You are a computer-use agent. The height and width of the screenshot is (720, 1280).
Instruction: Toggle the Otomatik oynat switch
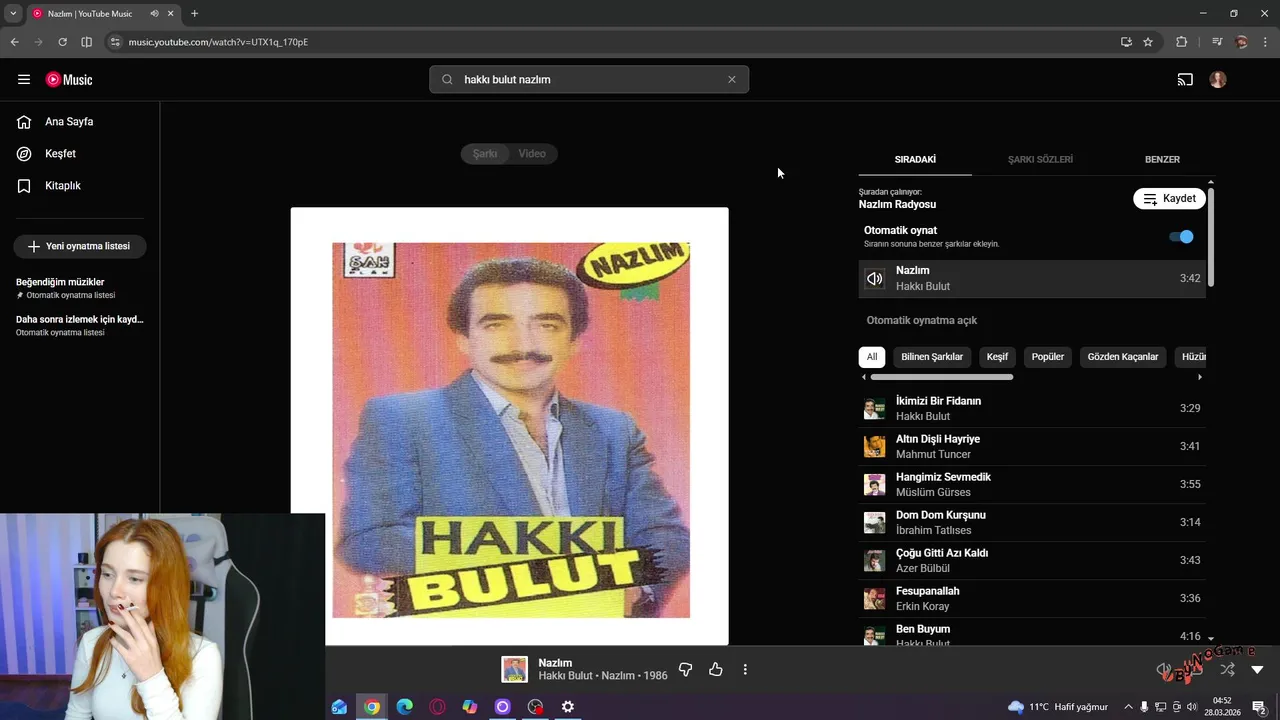pyautogui.click(x=1181, y=237)
